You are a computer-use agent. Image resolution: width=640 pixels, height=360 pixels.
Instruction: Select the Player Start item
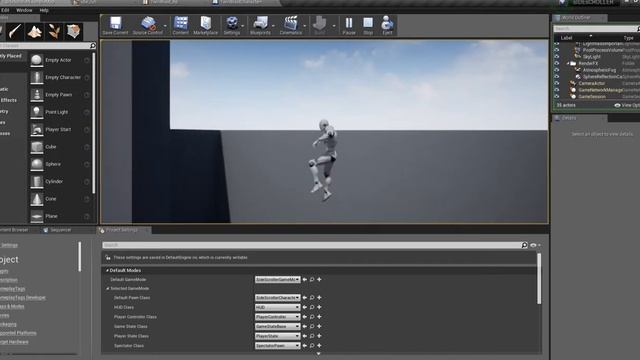(60, 129)
